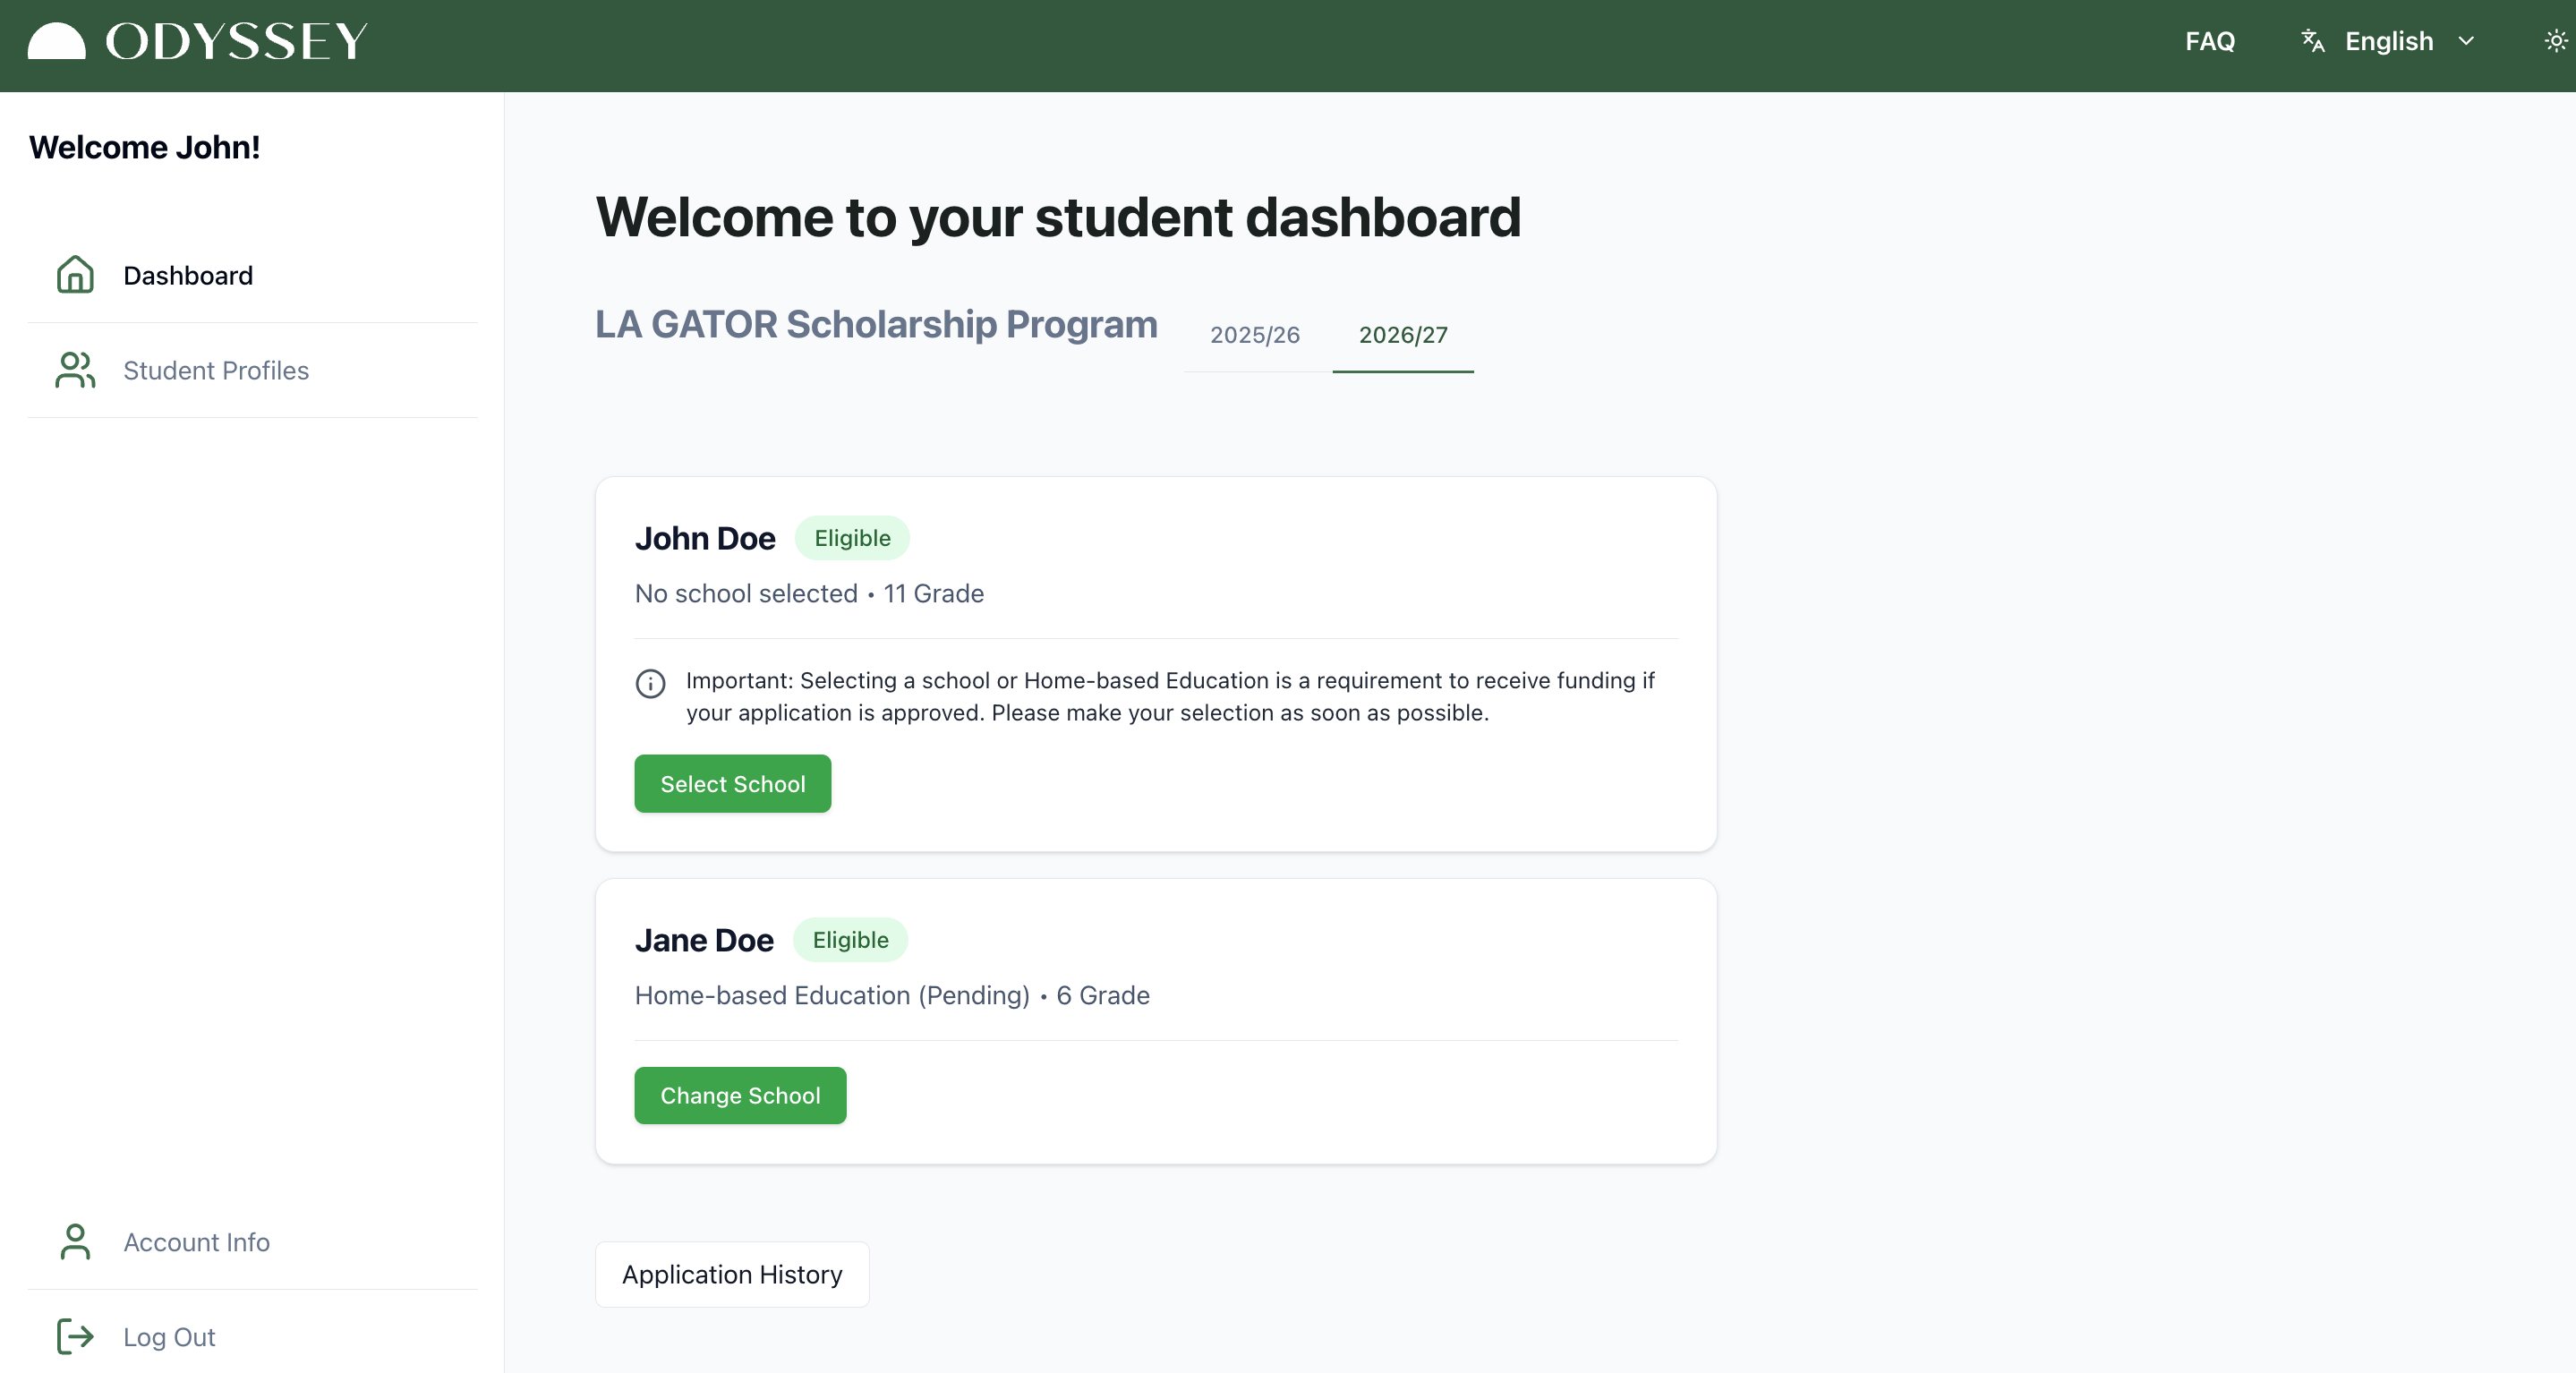Image resolution: width=2576 pixels, height=1373 pixels.
Task: Expand the English language chevron
Action: 2466,41
